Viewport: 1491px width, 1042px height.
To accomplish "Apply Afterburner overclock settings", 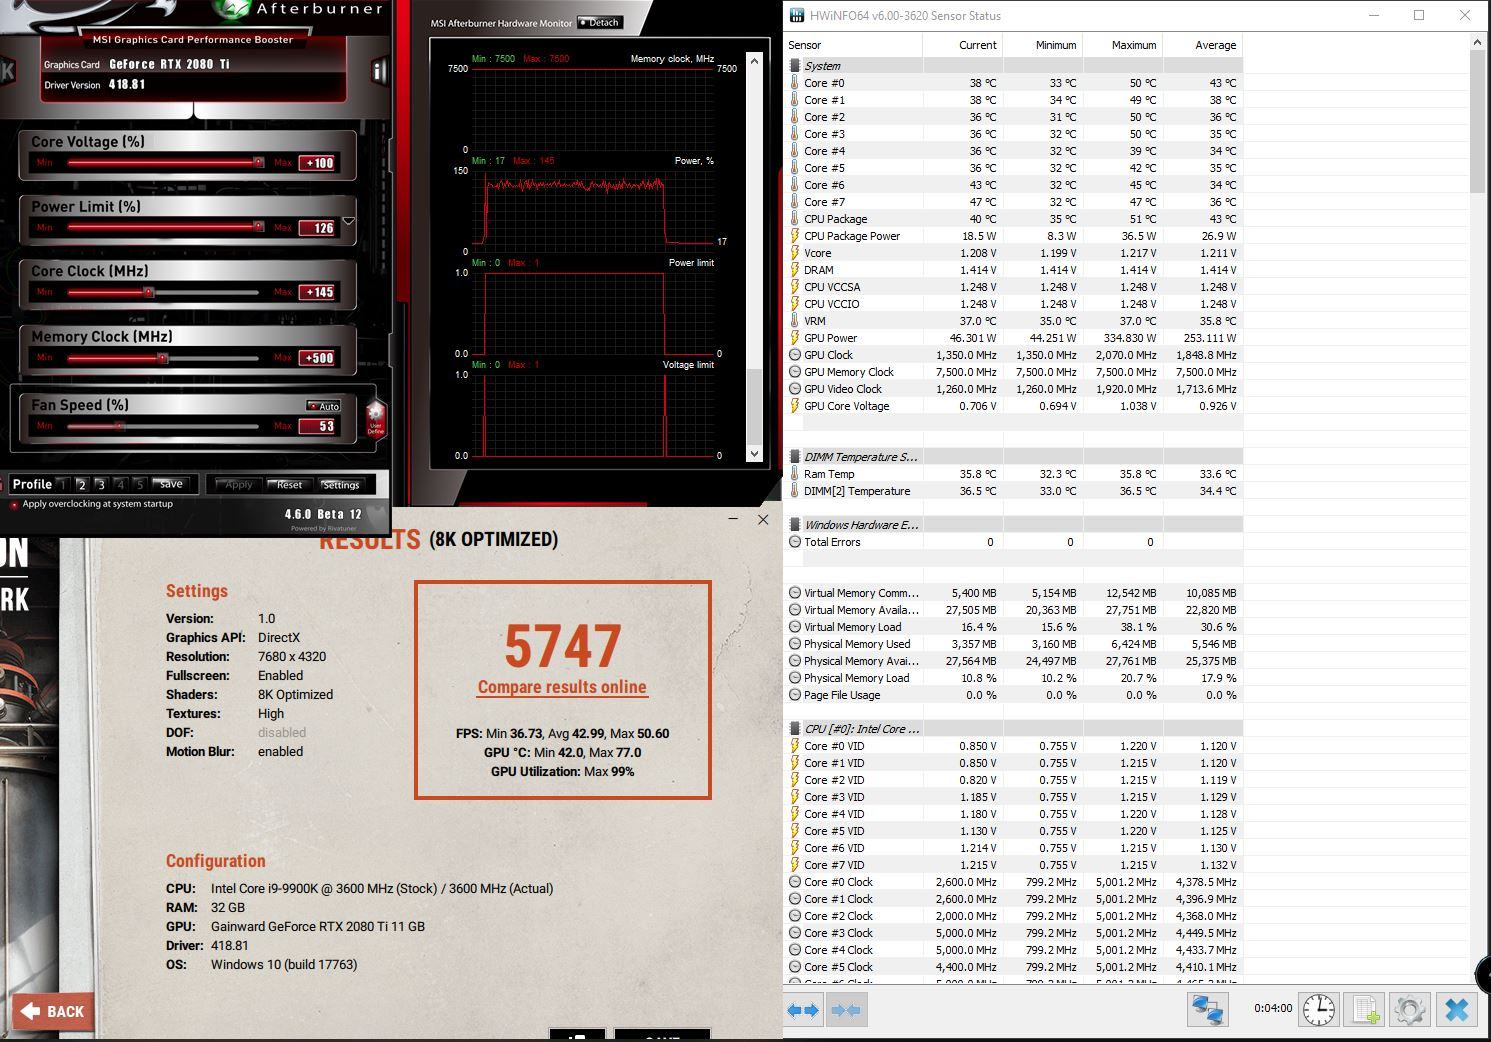I will (x=238, y=485).
